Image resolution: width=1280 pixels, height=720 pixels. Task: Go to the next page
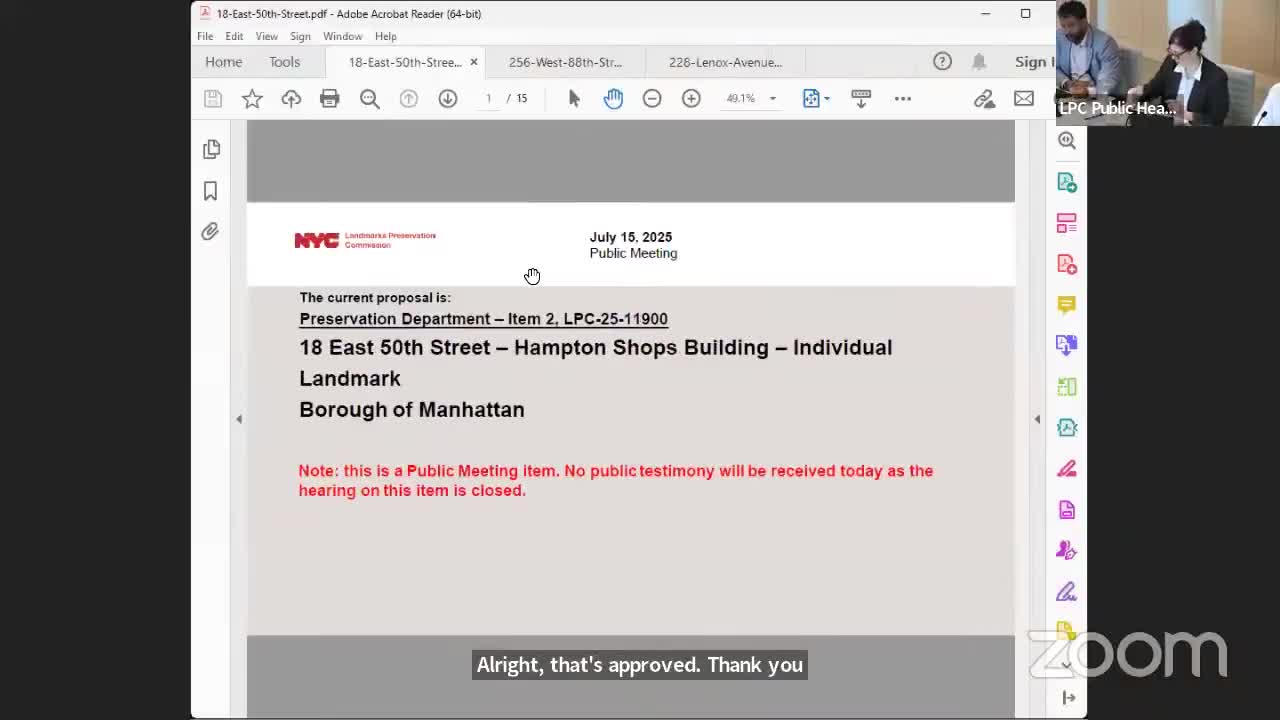[448, 98]
